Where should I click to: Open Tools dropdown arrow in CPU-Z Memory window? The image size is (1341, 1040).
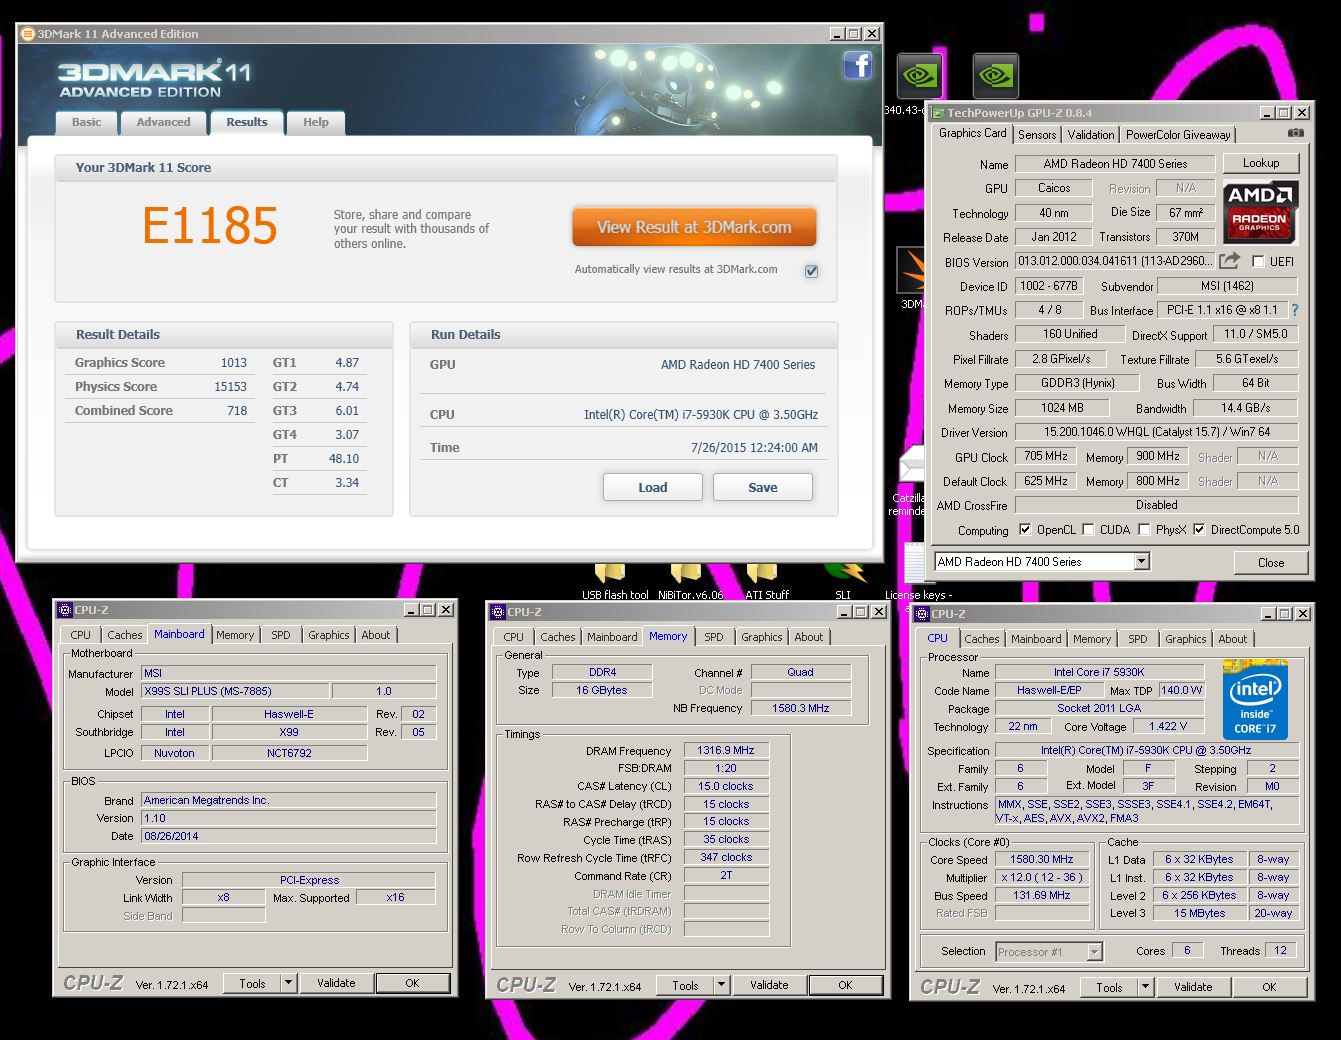tap(721, 985)
